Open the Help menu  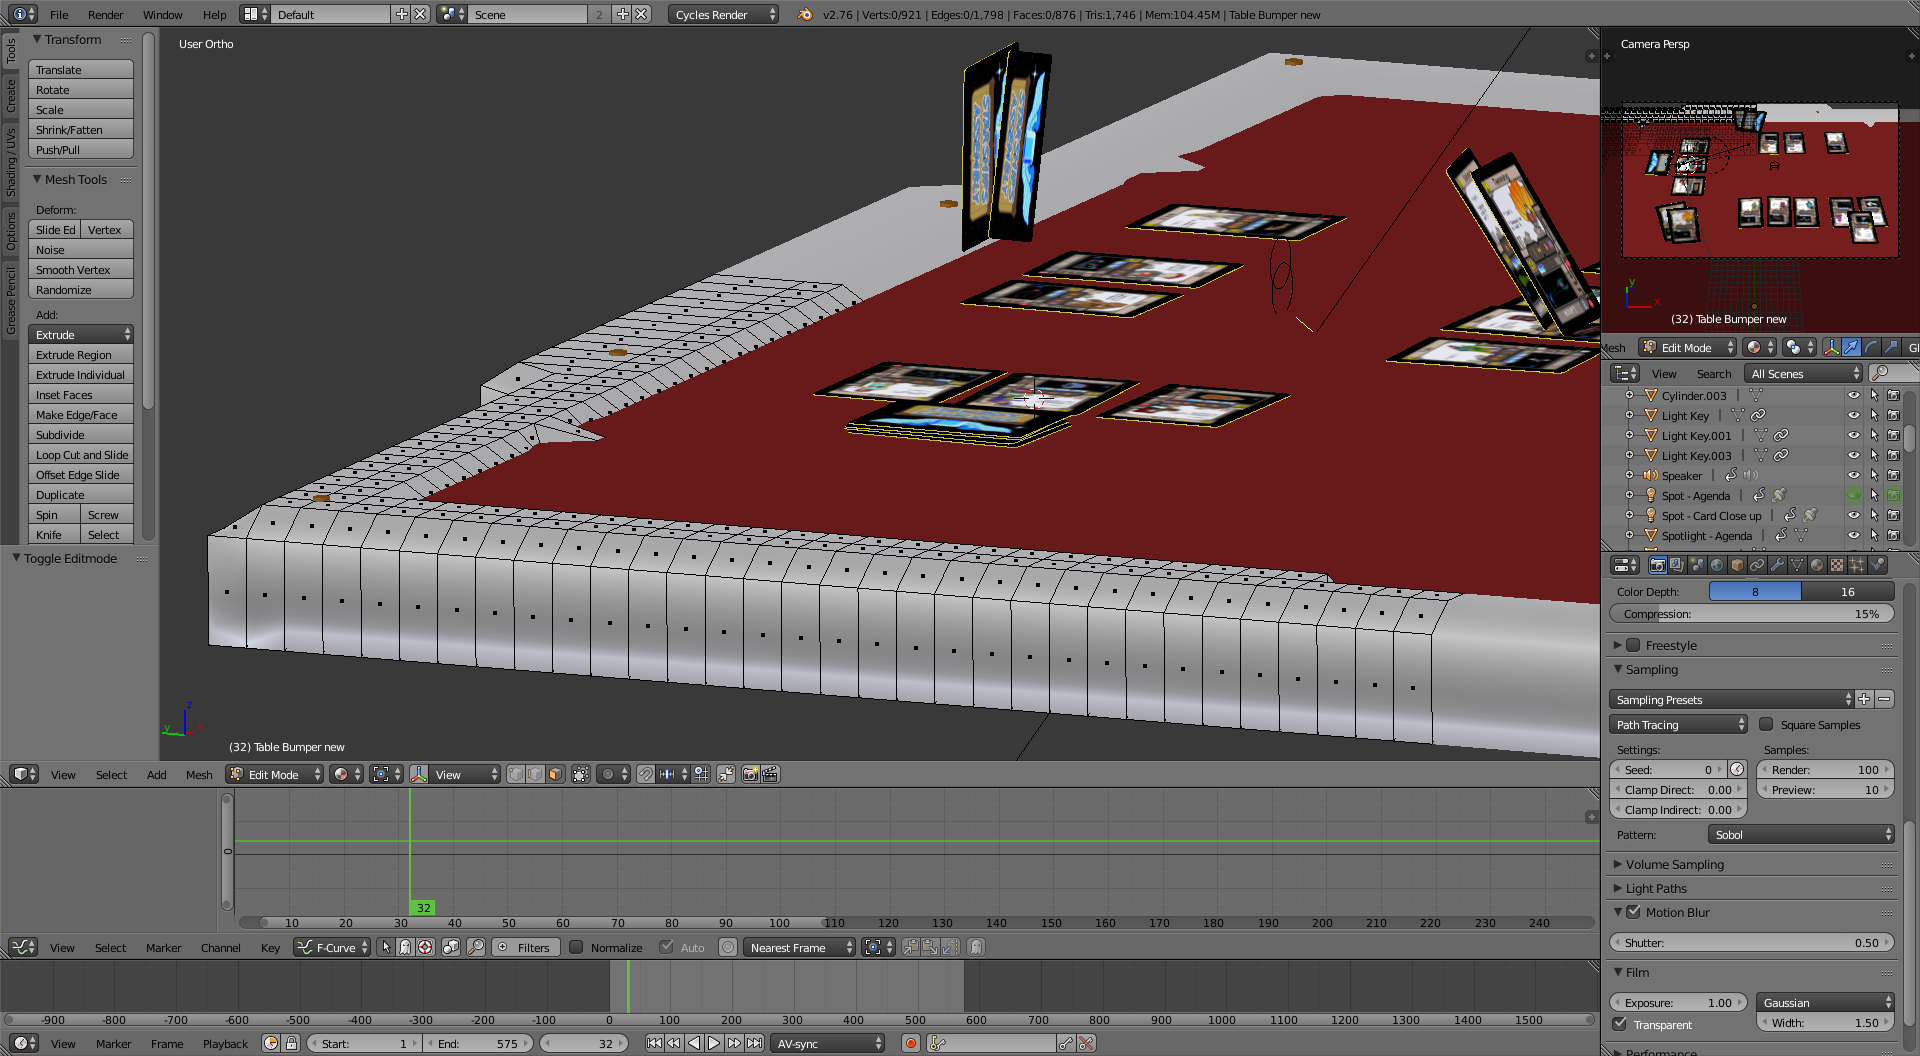click(x=214, y=14)
